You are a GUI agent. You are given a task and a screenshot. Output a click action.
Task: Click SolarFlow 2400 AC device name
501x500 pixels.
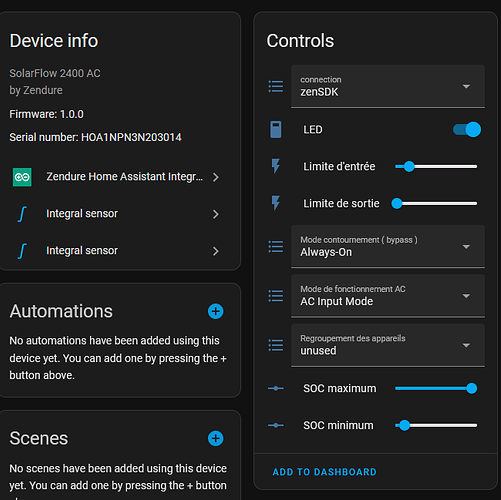click(x=55, y=73)
